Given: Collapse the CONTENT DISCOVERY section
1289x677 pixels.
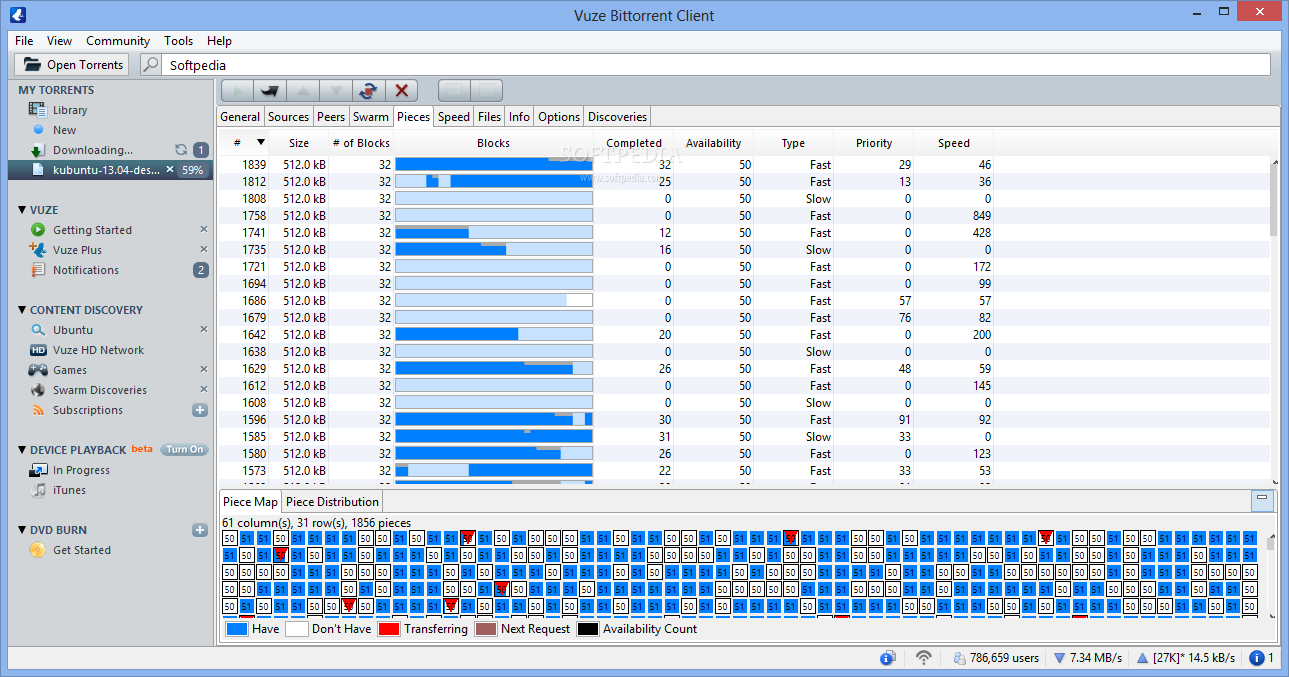Looking at the screenshot, I should point(22,309).
